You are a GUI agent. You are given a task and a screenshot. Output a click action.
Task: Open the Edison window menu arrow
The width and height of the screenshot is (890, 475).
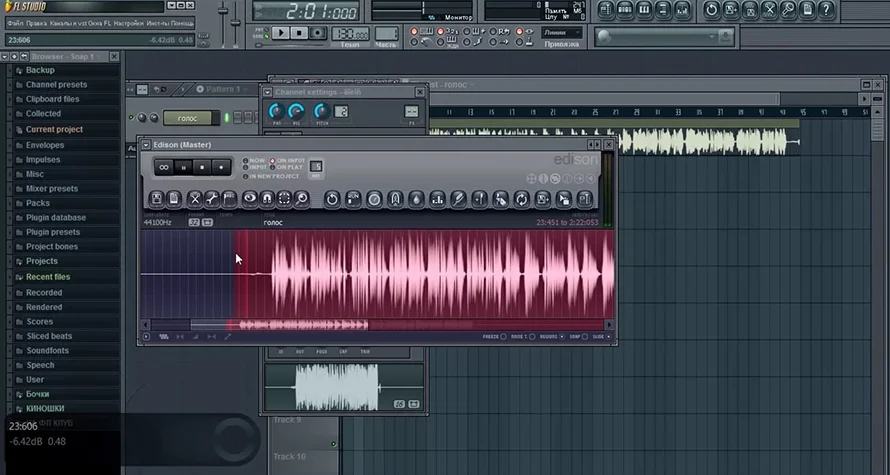click(146, 145)
